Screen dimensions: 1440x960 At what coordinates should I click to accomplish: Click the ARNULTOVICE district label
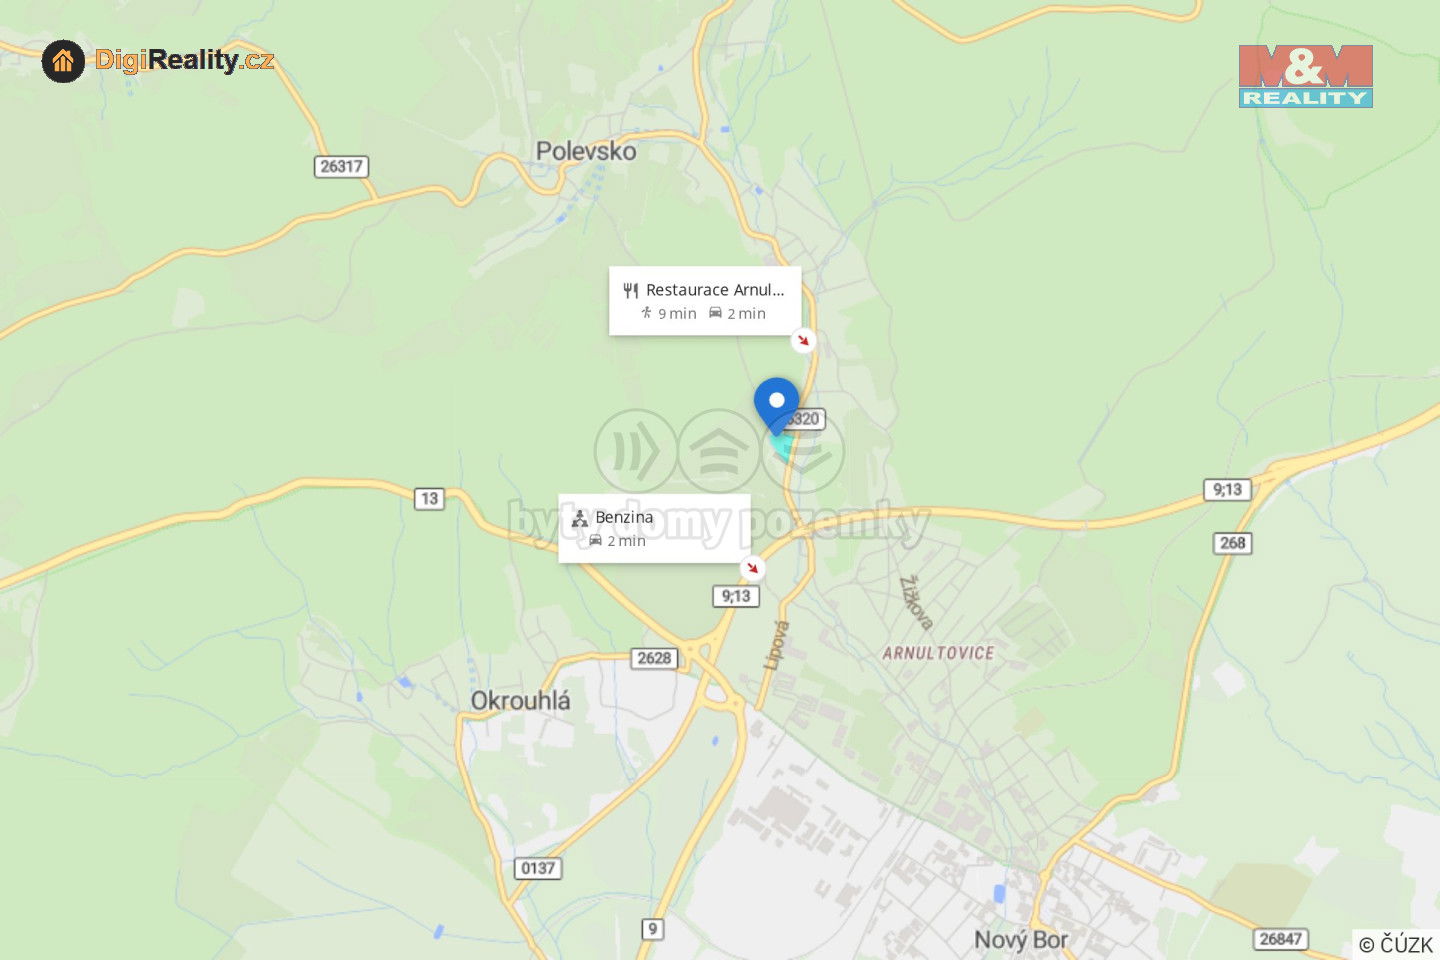(938, 653)
